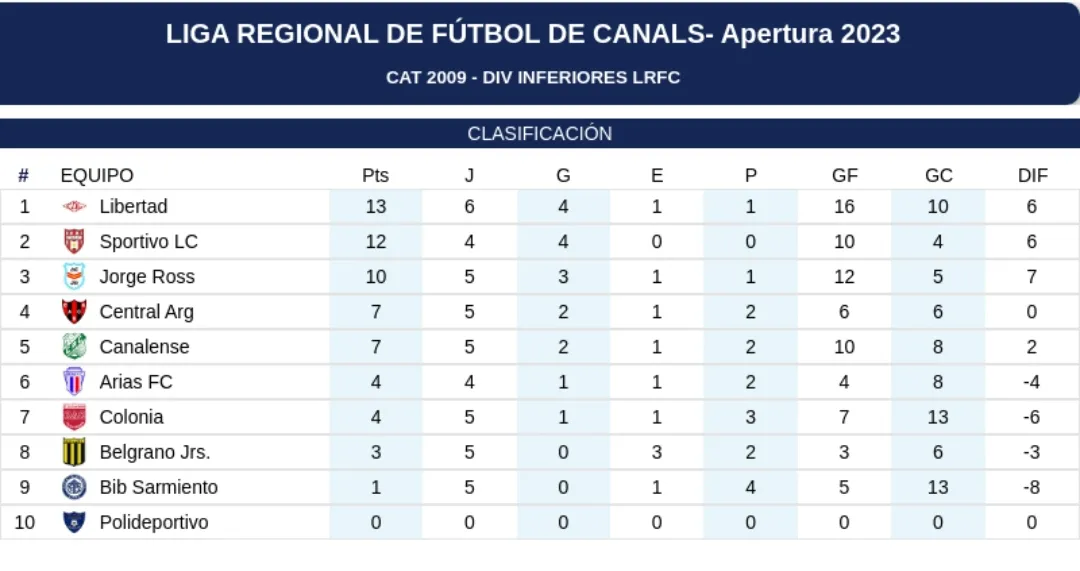Select the Jorge Ross team logo
The image size is (1080, 571).
click(x=75, y=277)
